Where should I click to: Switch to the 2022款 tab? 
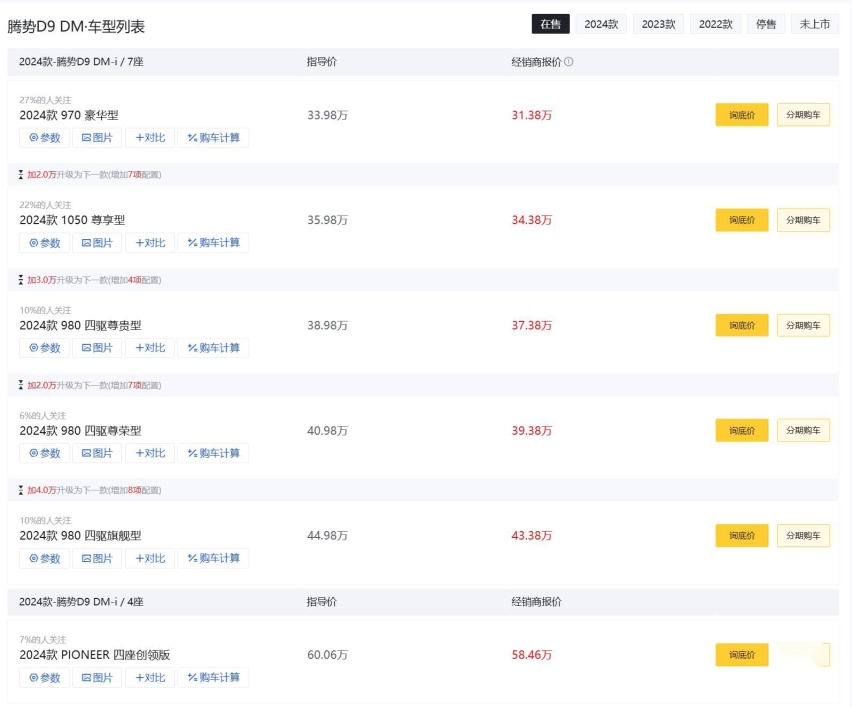(716, 24)
